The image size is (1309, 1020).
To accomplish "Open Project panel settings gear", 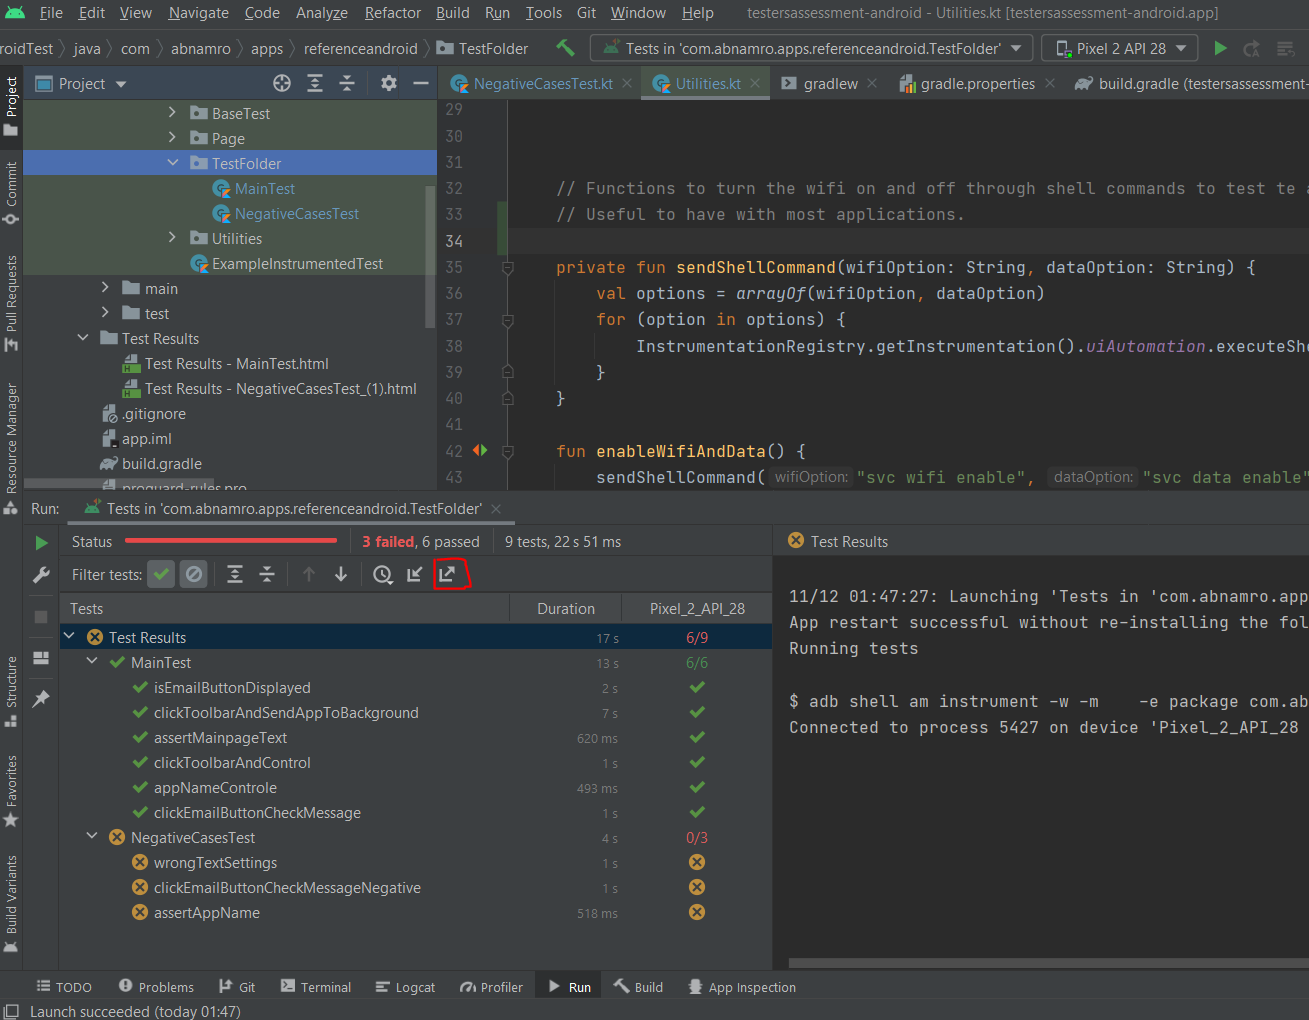I will 388,83.
